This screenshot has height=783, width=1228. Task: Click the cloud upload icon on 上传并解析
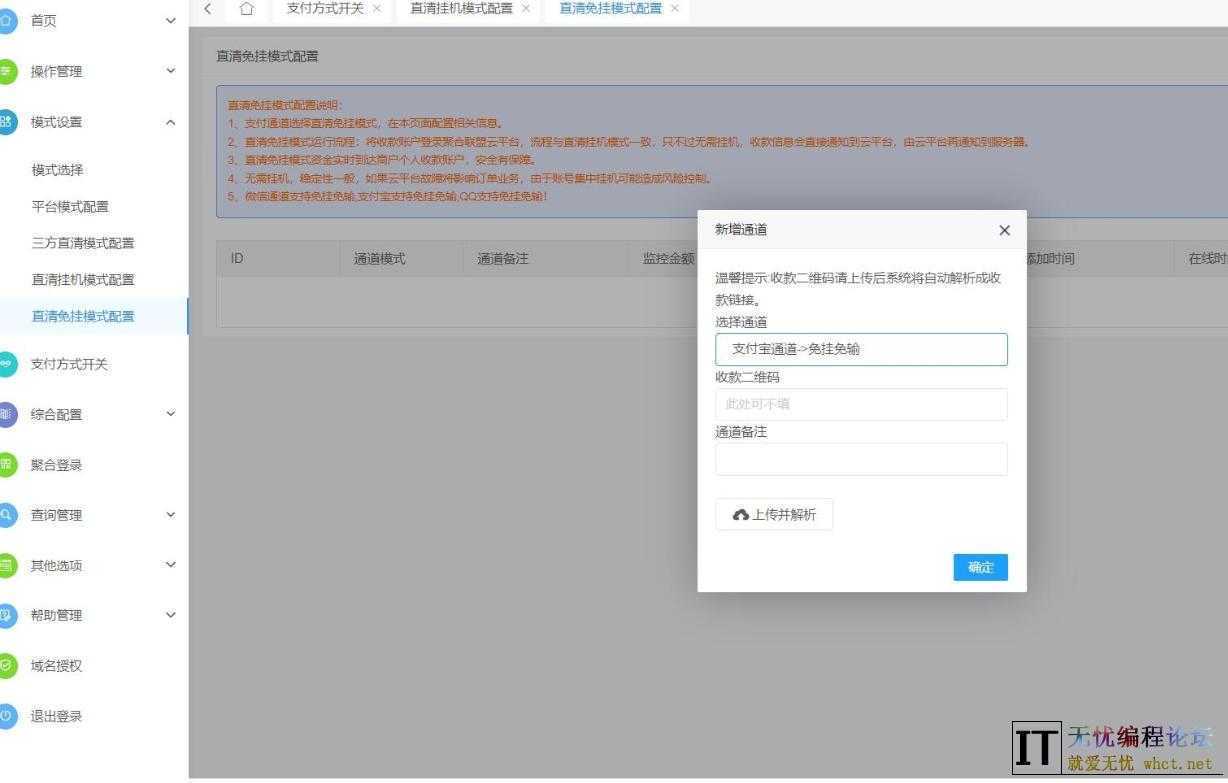(741, 514)
